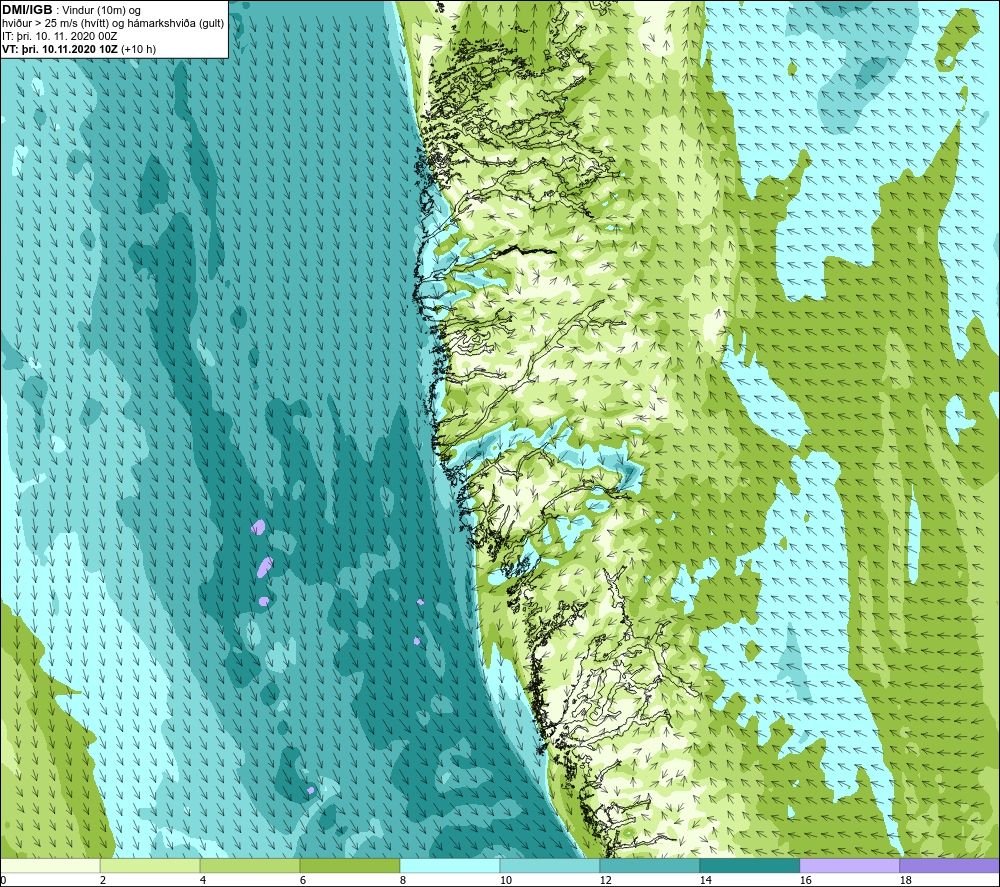1000x887 pixels.
Task: Click the 'IT: þri. 10. 11. 2020 00Z' line
Action: point(60,36)
